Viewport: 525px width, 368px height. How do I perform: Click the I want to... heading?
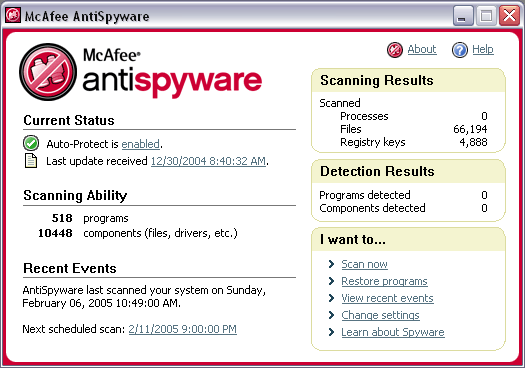click(x=353, y=239)
